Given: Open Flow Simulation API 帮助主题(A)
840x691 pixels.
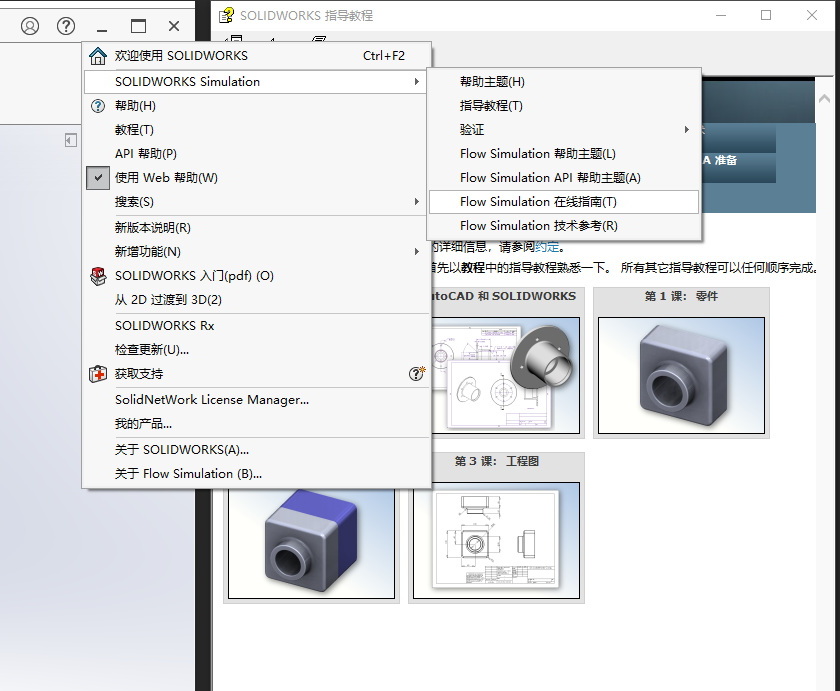Looking at the screenshot, I should pyautogui.click(x=564, y=178).
